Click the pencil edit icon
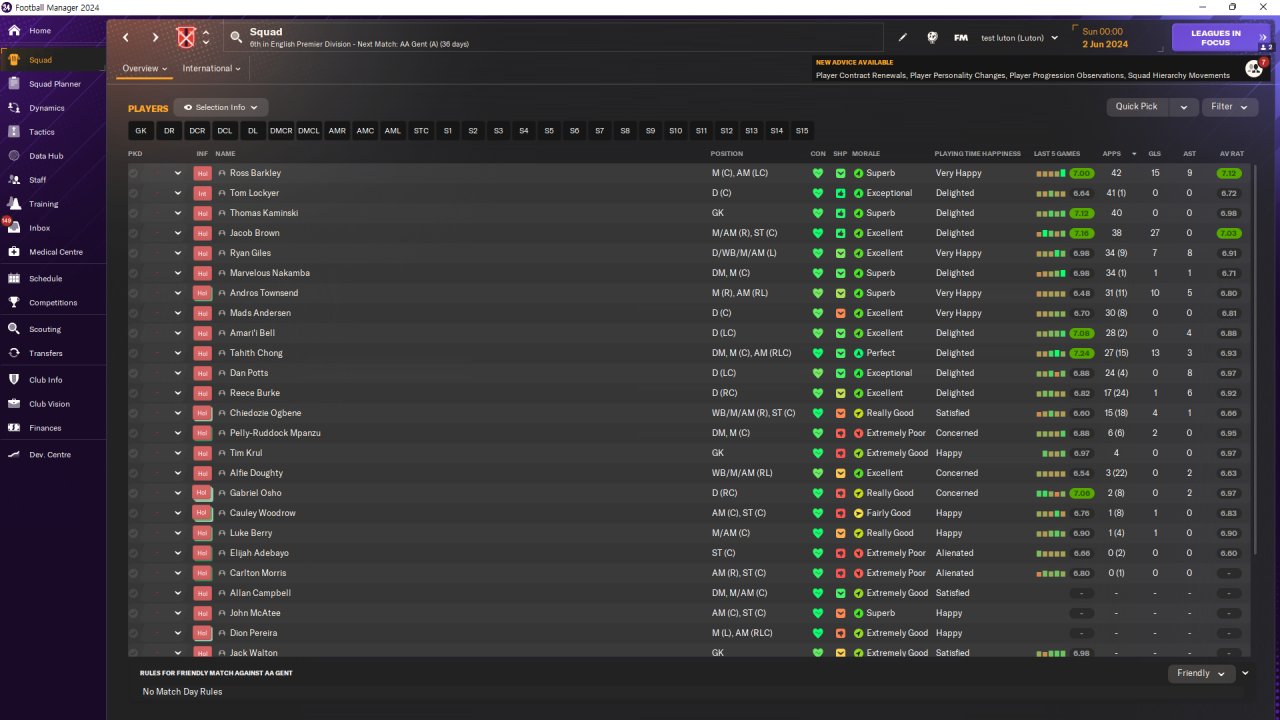This screenshot has height=720, width=1280. tap(903, 38)
